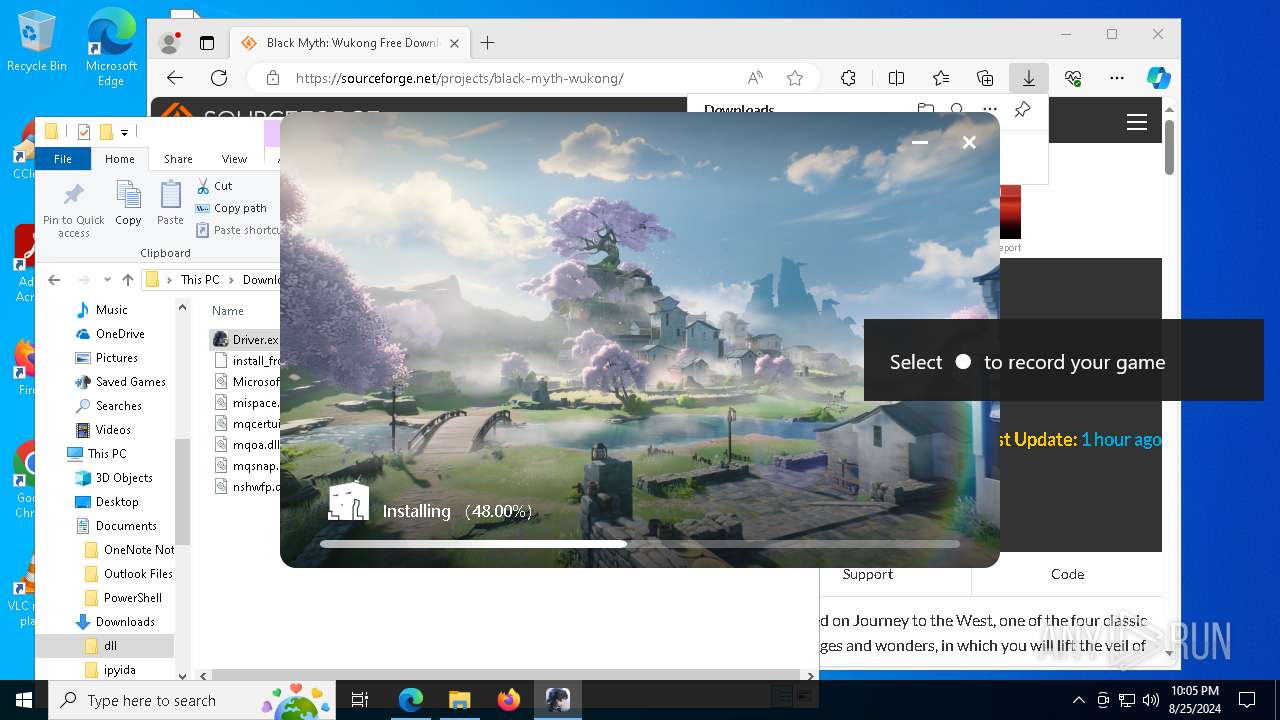Add this page to favorites
Viewport: 1280px width, 720px height.
pos(795,78)
